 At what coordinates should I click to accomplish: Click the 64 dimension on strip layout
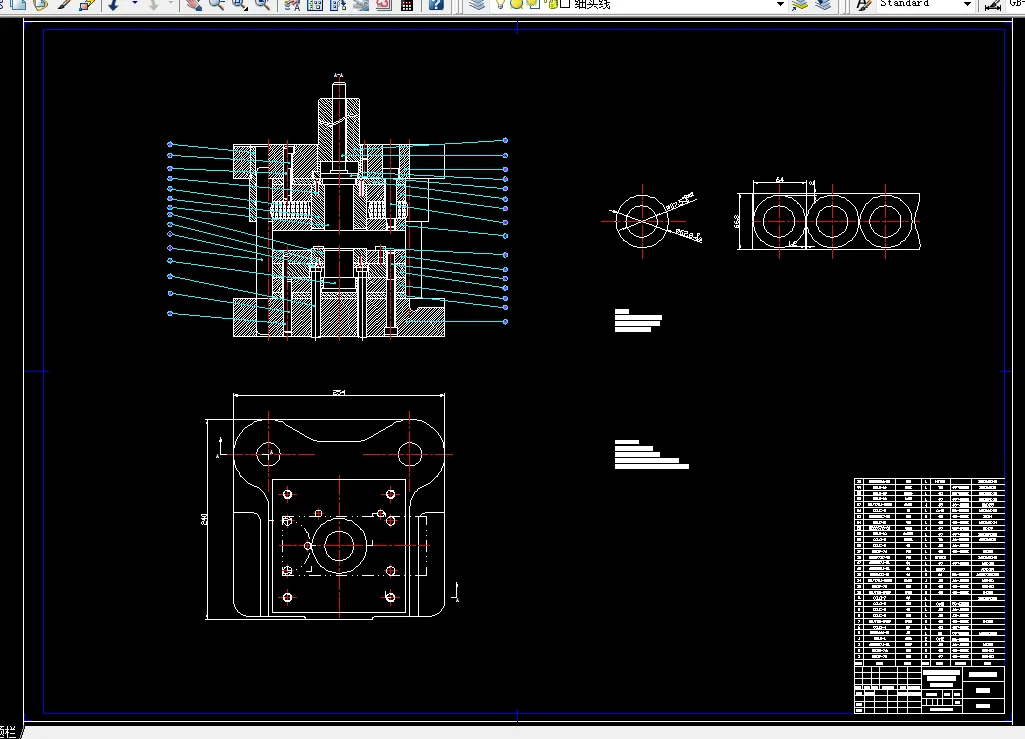pos(779,179)
